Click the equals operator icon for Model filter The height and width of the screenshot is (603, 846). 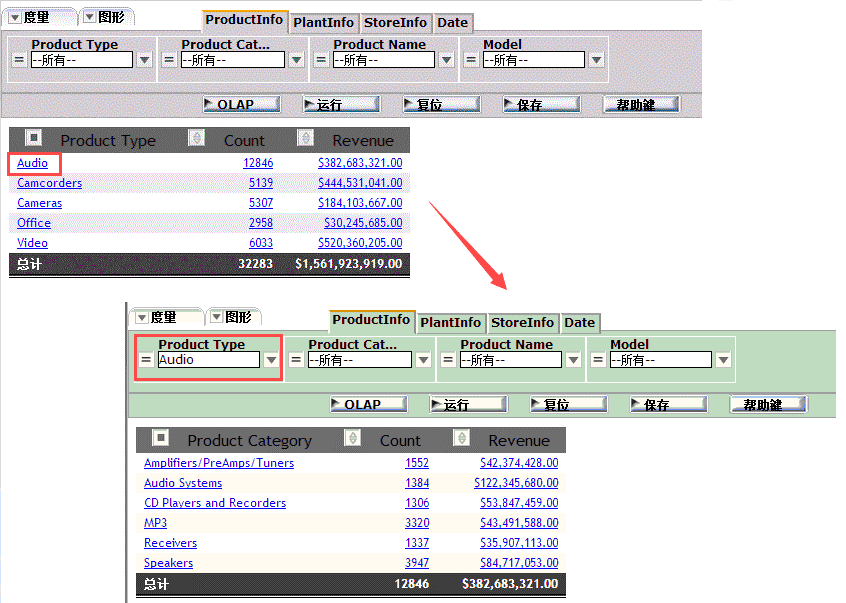470,59
